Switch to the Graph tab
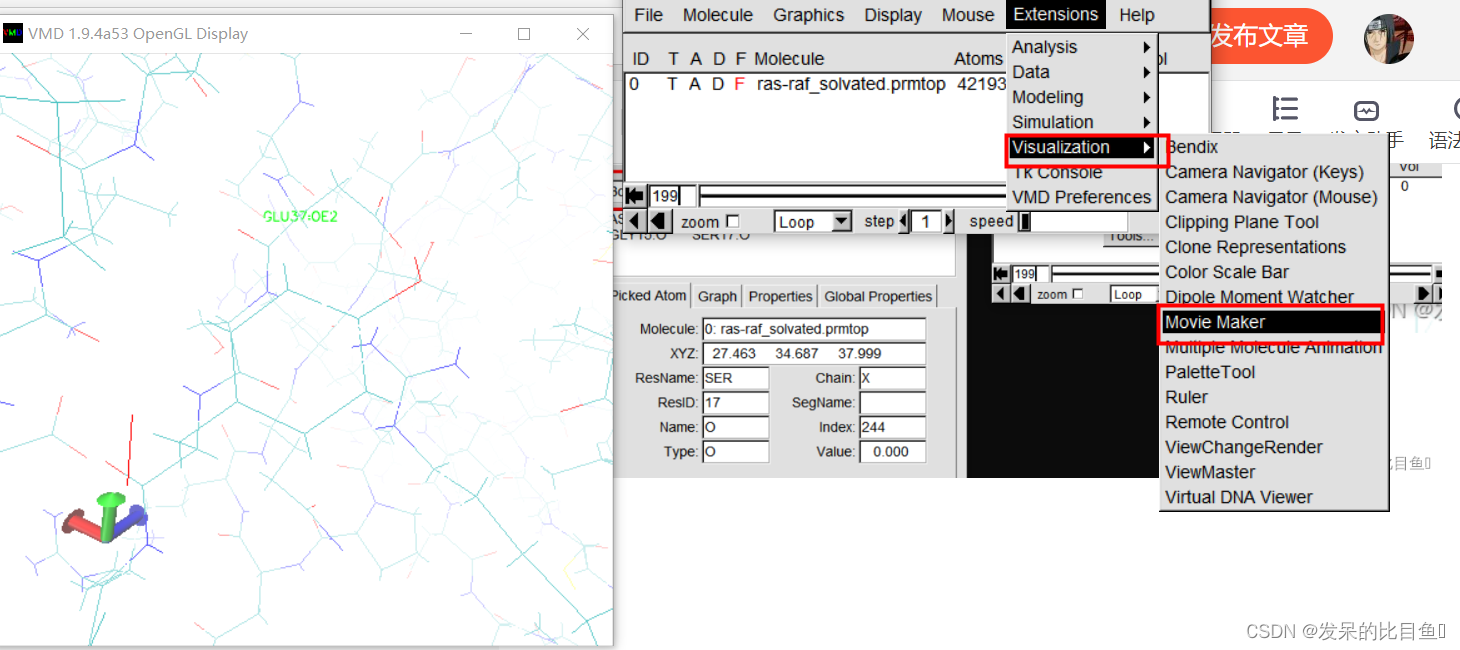The width and height of the screenshot is (1460, 650). click(x=717, y=296)
